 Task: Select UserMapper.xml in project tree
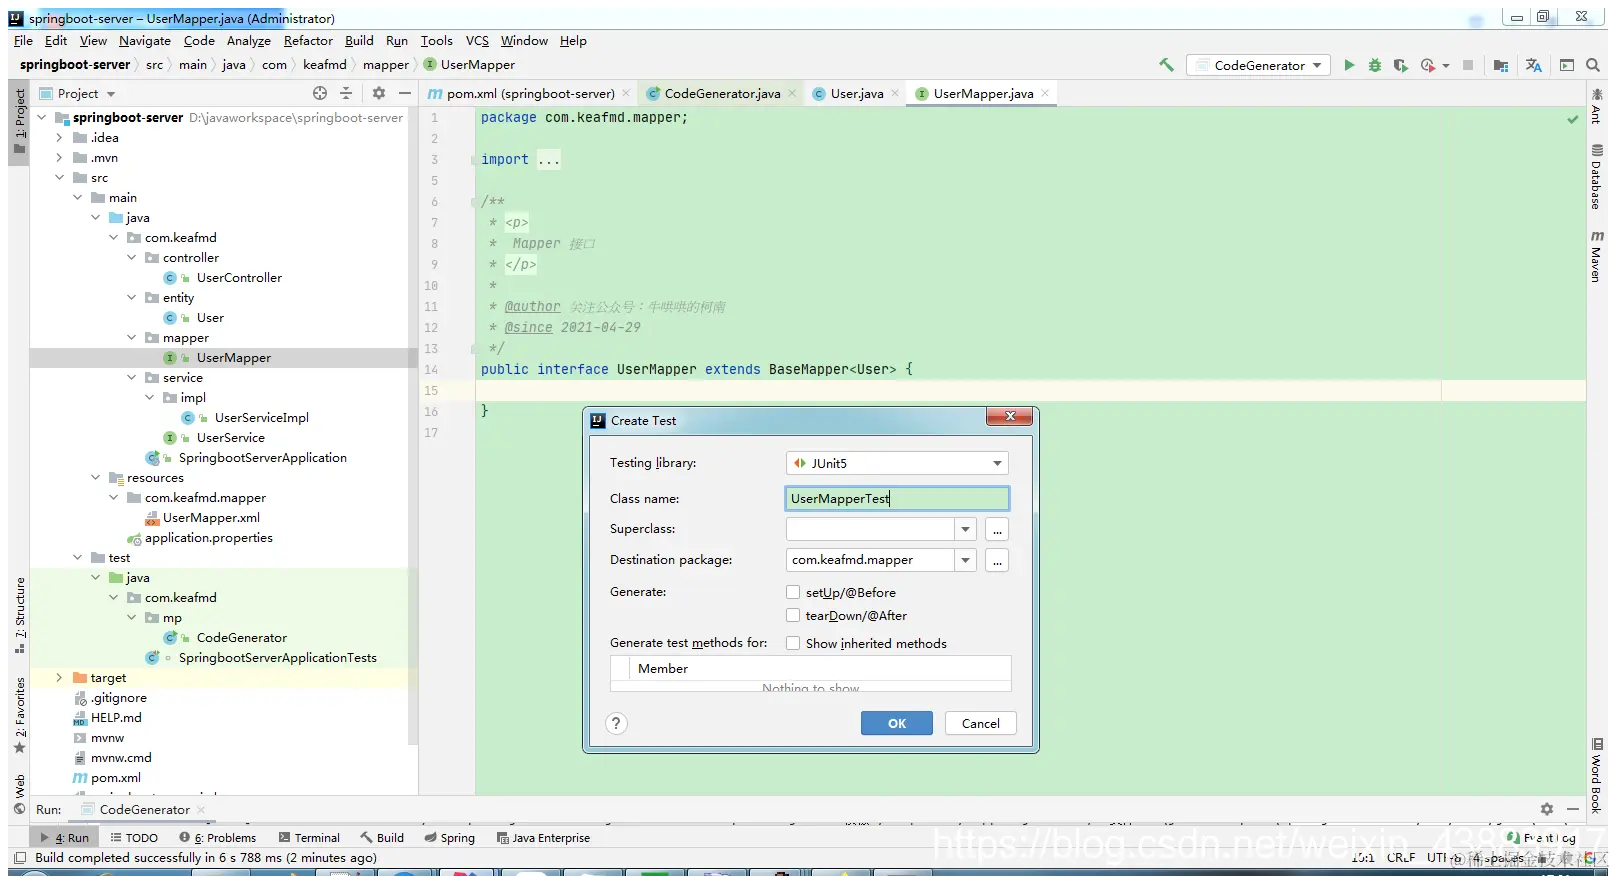(x=211, y=518)
